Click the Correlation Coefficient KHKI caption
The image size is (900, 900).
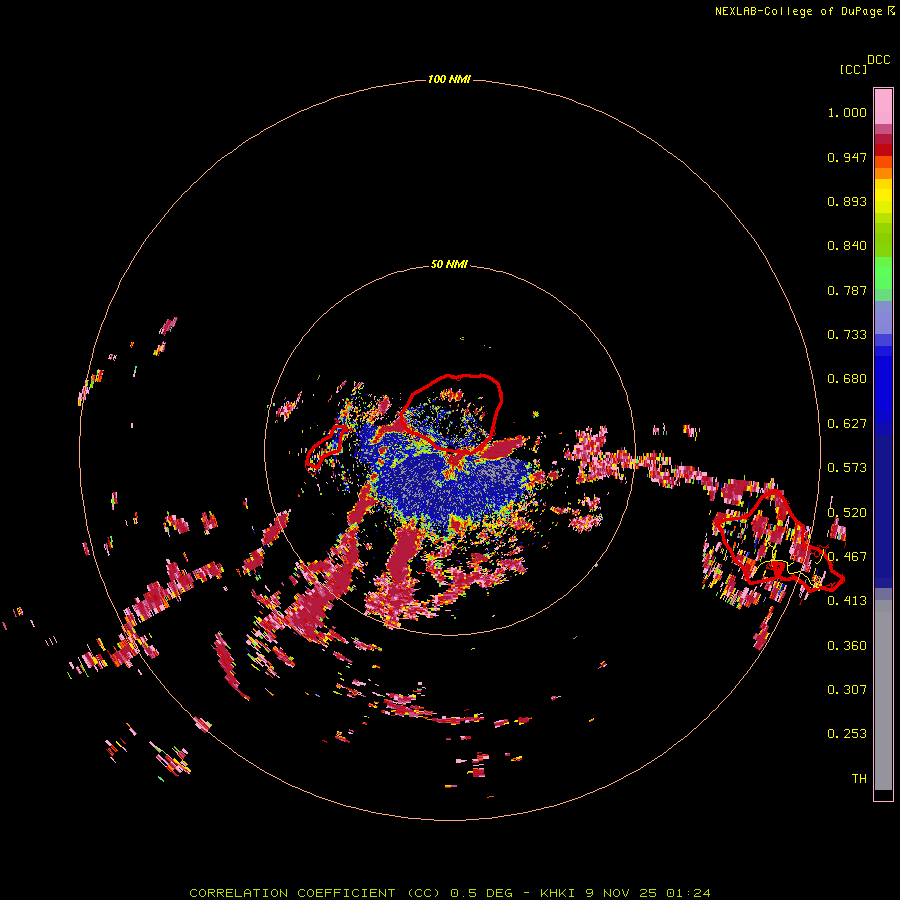pyautogui.click(x=450, y=893)
